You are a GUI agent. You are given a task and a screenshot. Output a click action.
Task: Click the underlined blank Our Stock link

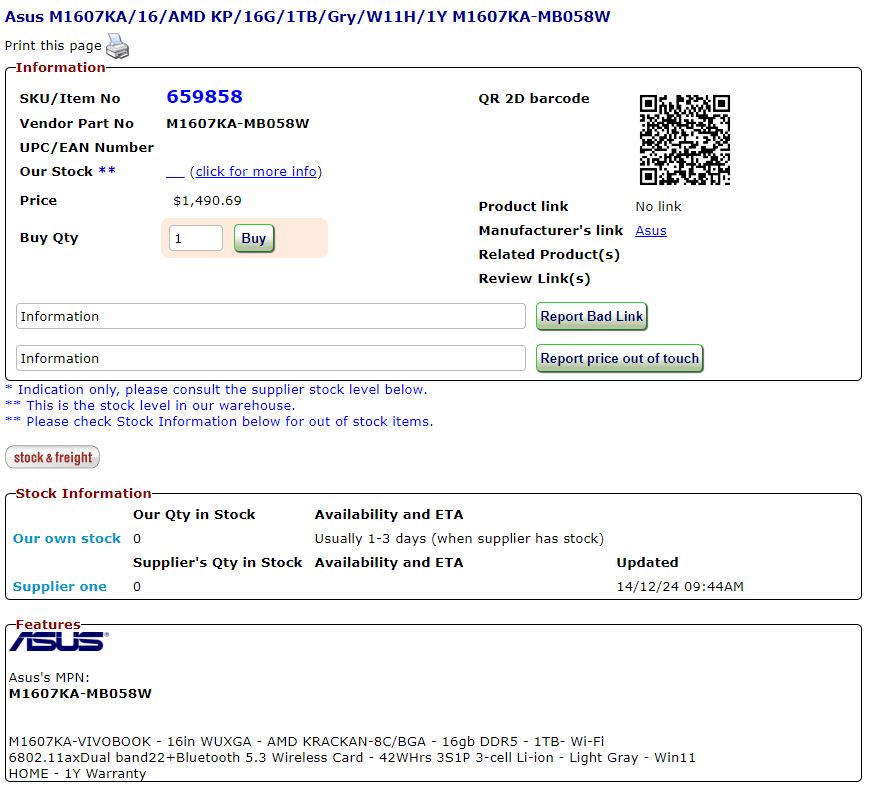pyautogui.click(x=175, y=172)
